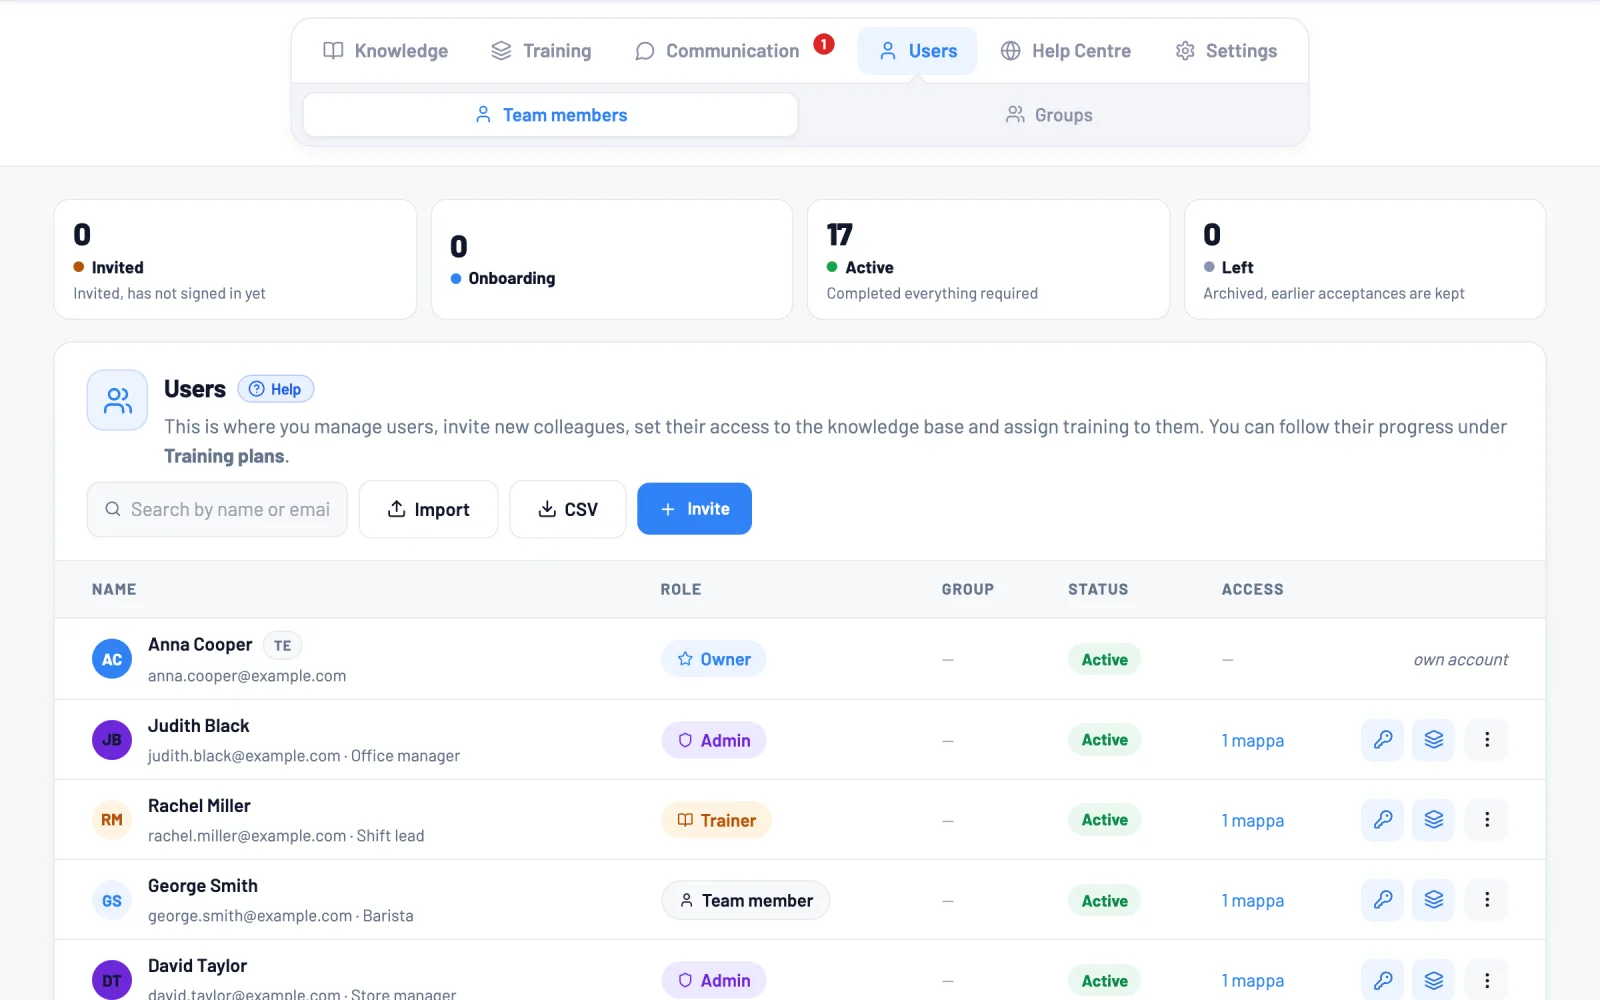Click Rachel Miller's Trainer role badge

[716, 821]
